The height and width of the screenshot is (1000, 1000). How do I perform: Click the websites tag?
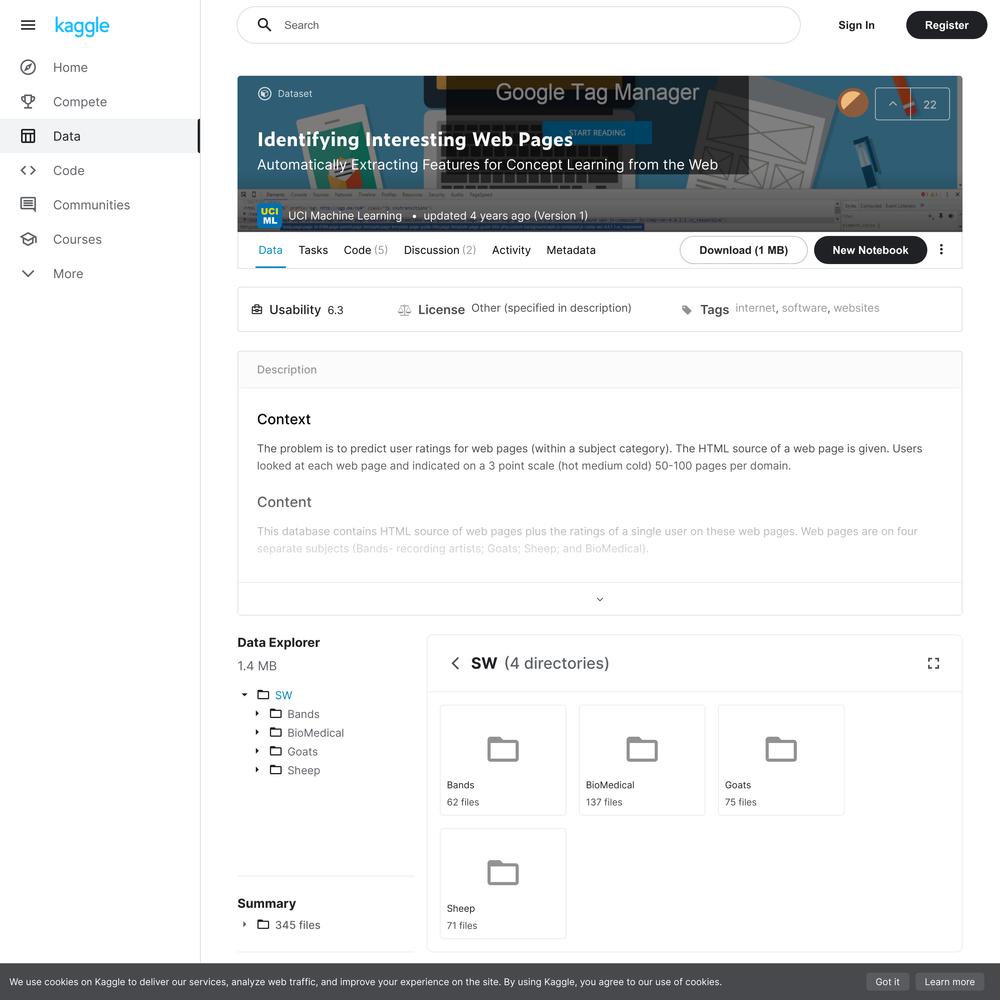pos(857,308)
